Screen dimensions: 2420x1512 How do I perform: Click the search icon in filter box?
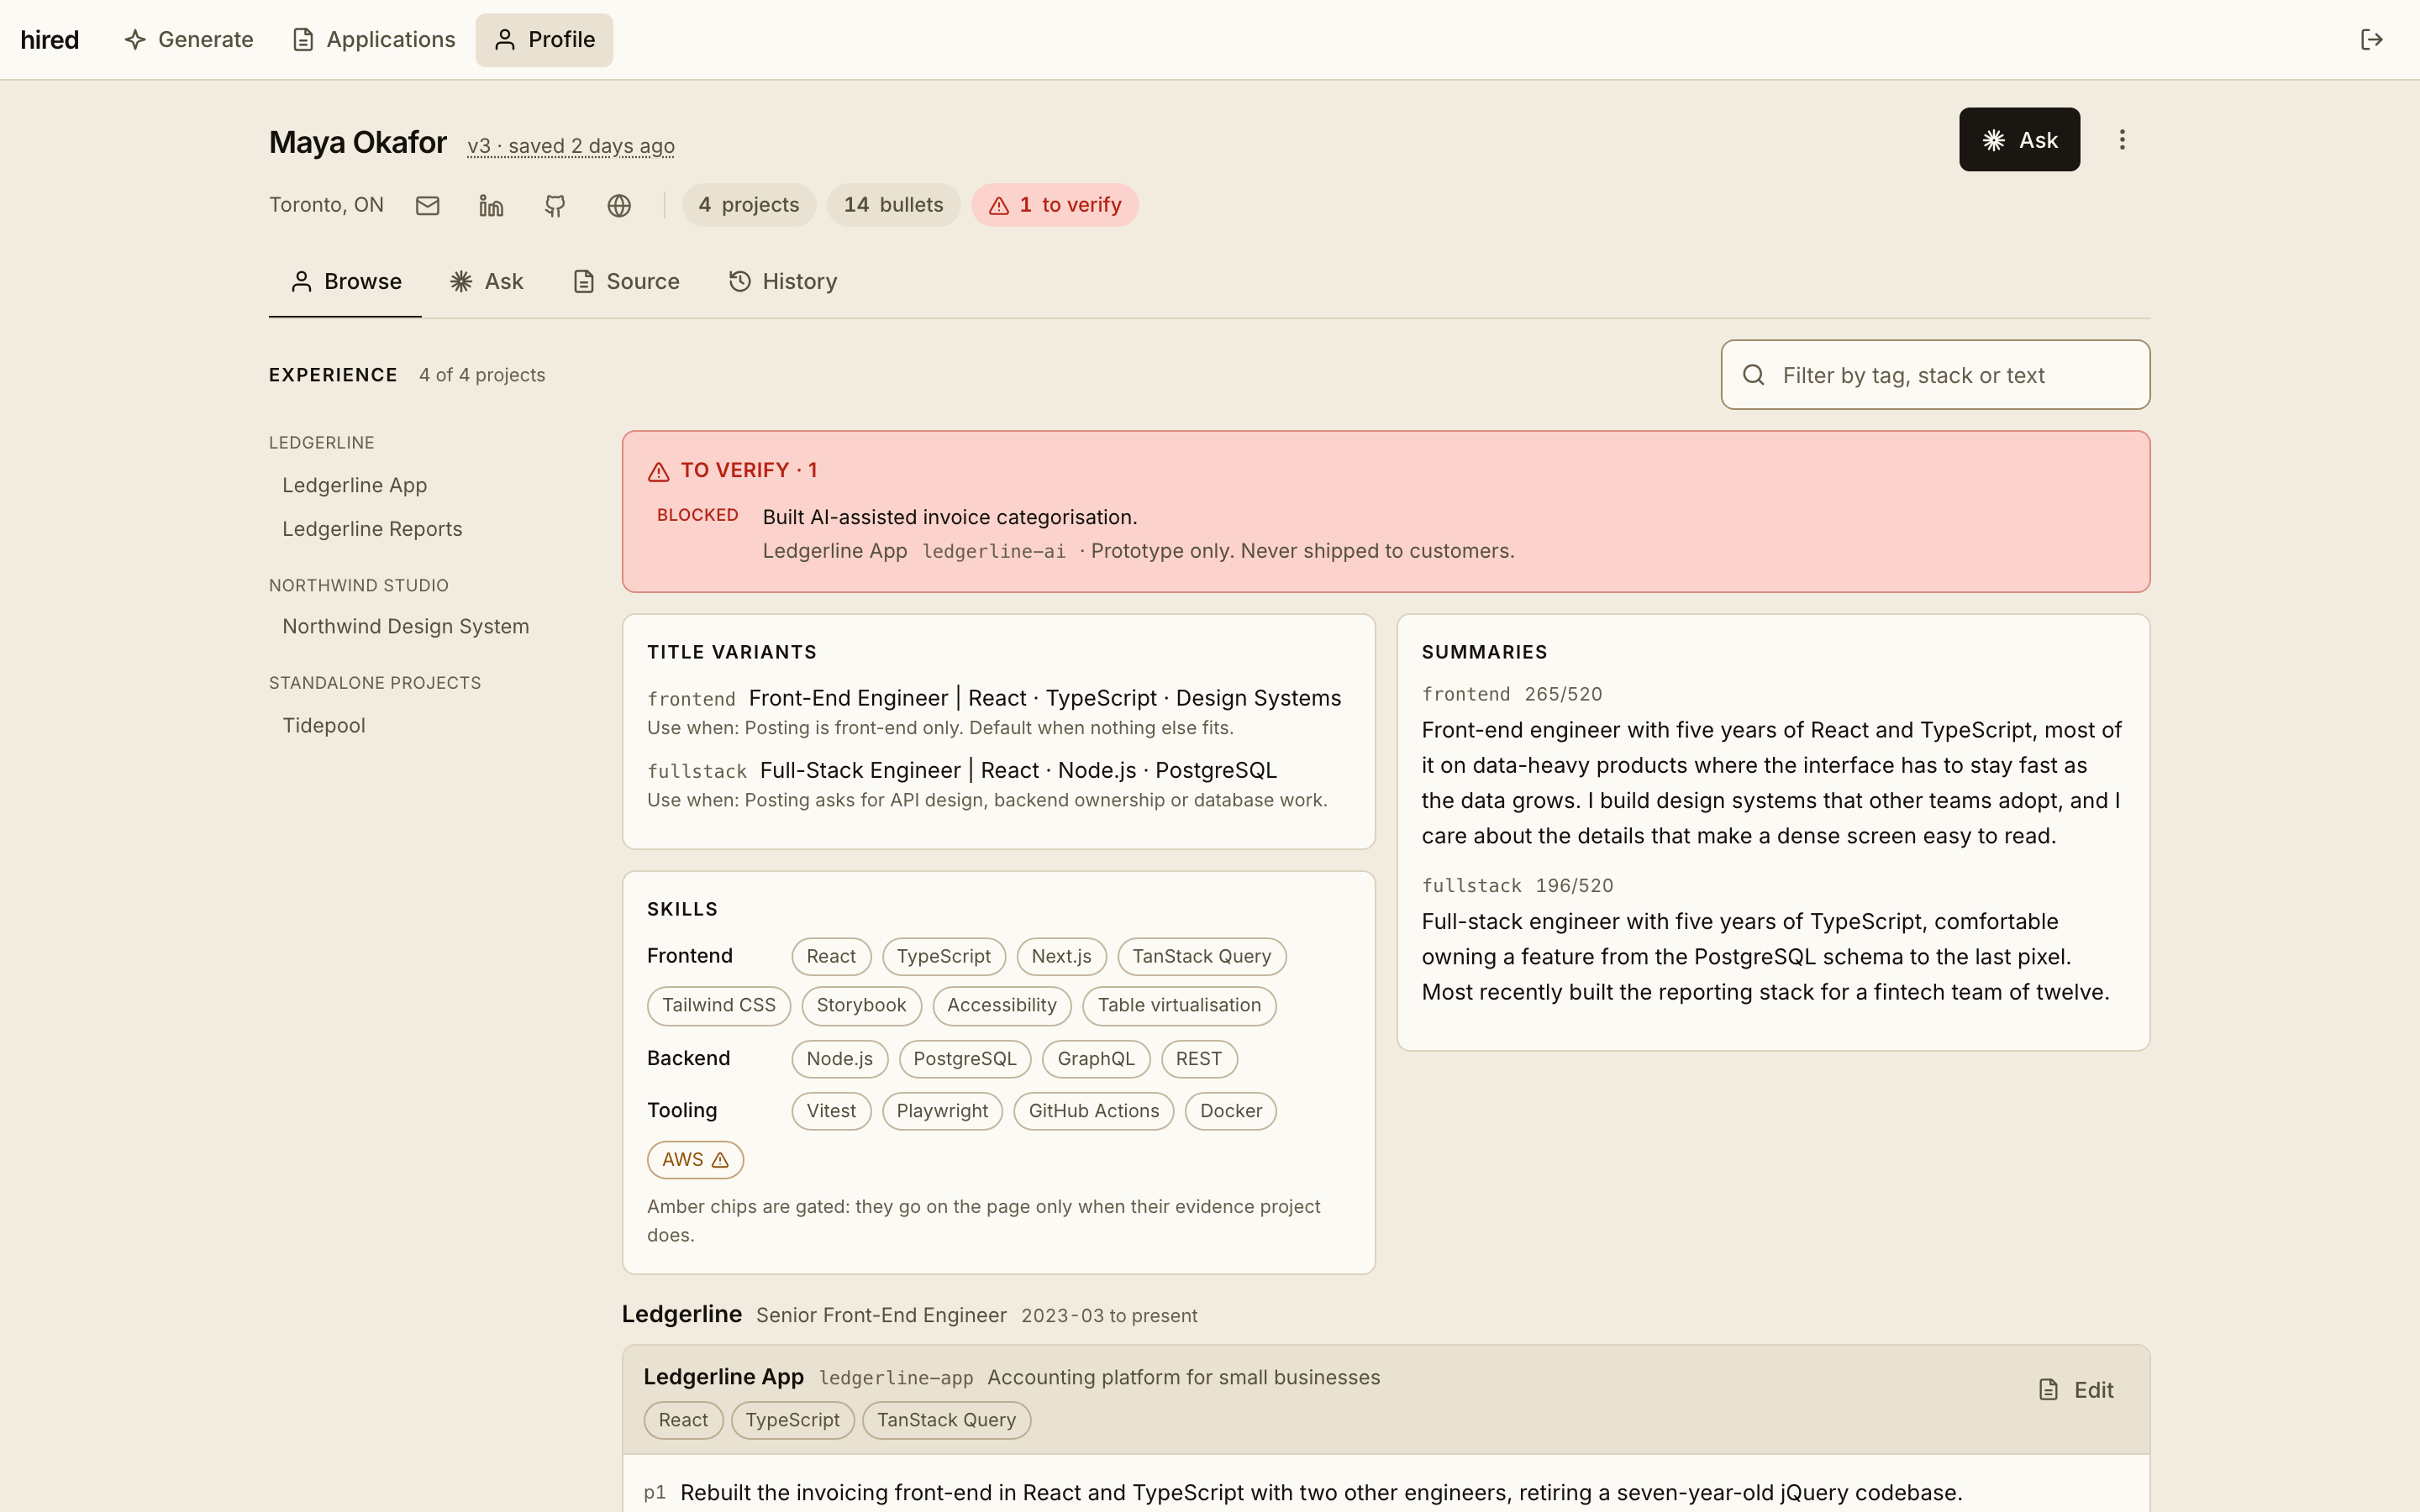coord(1754,375)
